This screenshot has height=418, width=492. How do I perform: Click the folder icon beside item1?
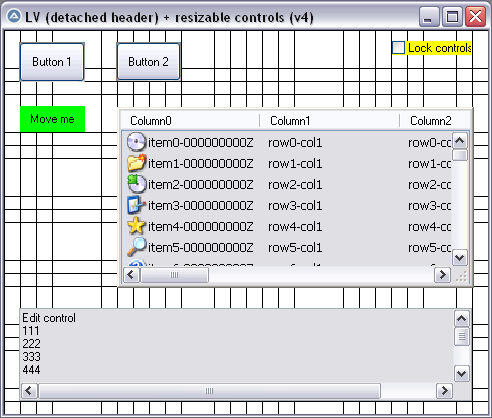[136, 163]
